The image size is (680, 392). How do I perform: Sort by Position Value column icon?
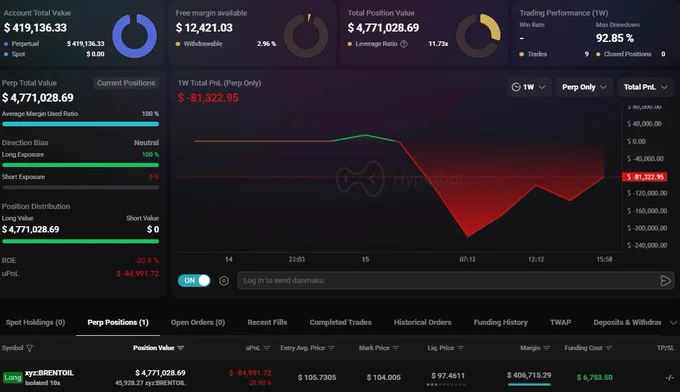tap(181, 348)
